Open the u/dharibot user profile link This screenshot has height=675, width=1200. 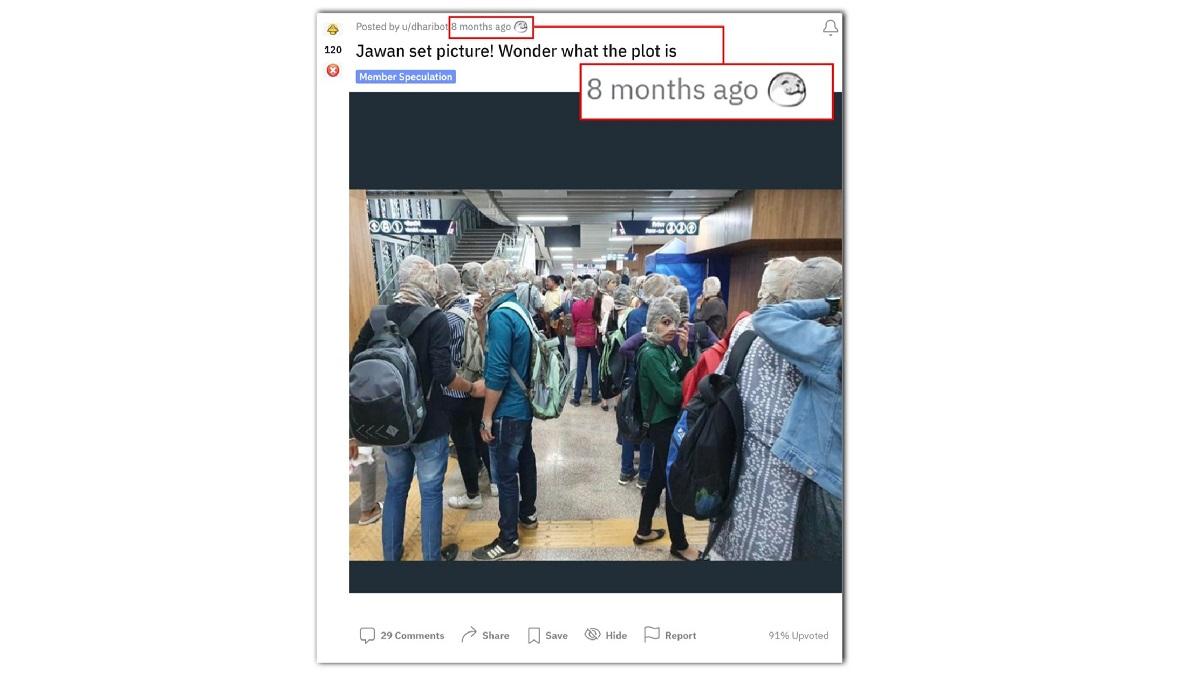(x=424, y=27)
